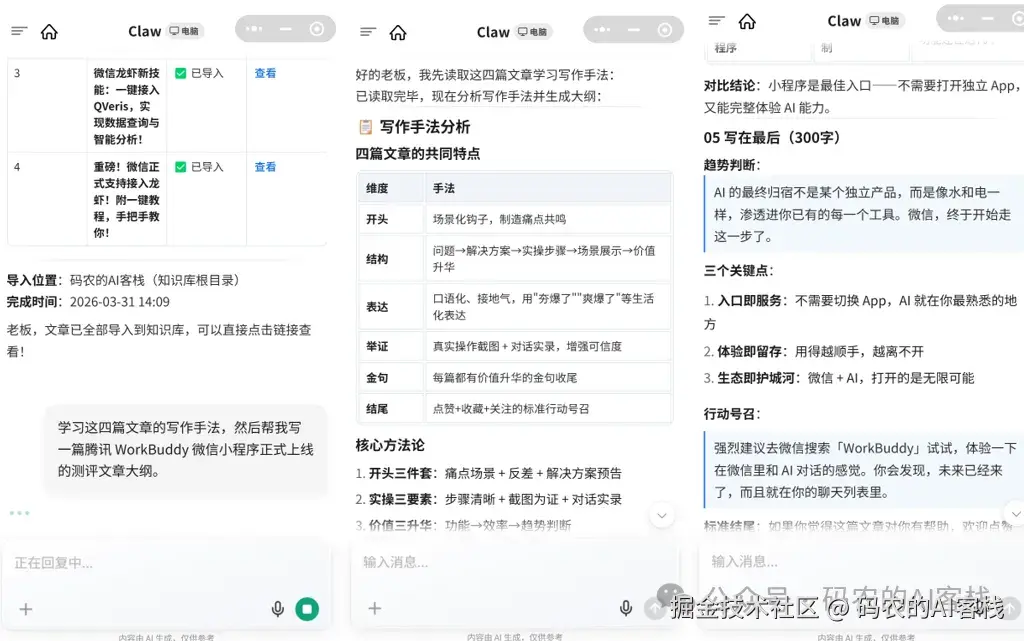Tap the clipboard emoji before 写作手法分析
This screenshot has width=1024, height=641.
[x=366, y=127]
